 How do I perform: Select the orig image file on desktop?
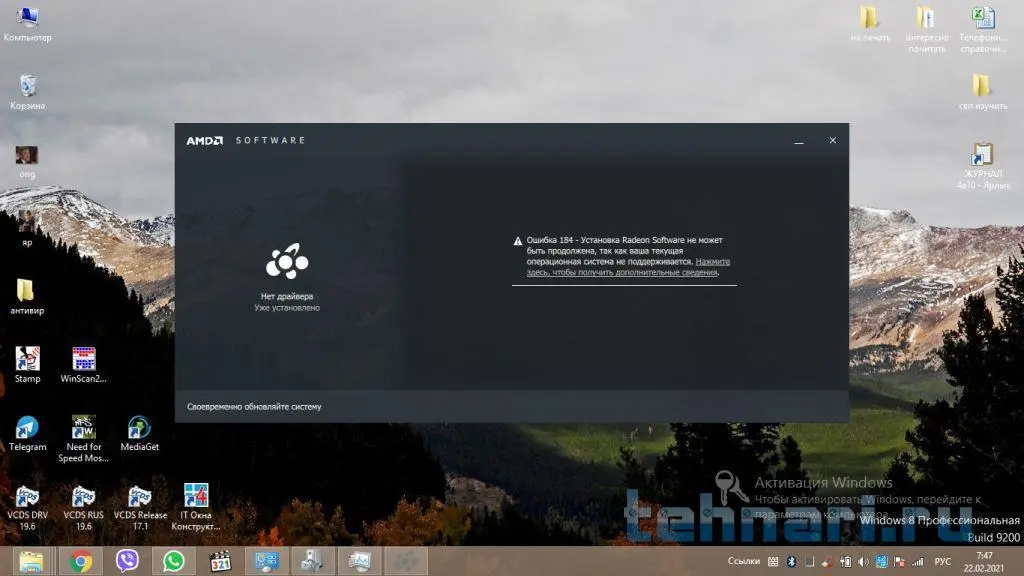pos(27,161)
